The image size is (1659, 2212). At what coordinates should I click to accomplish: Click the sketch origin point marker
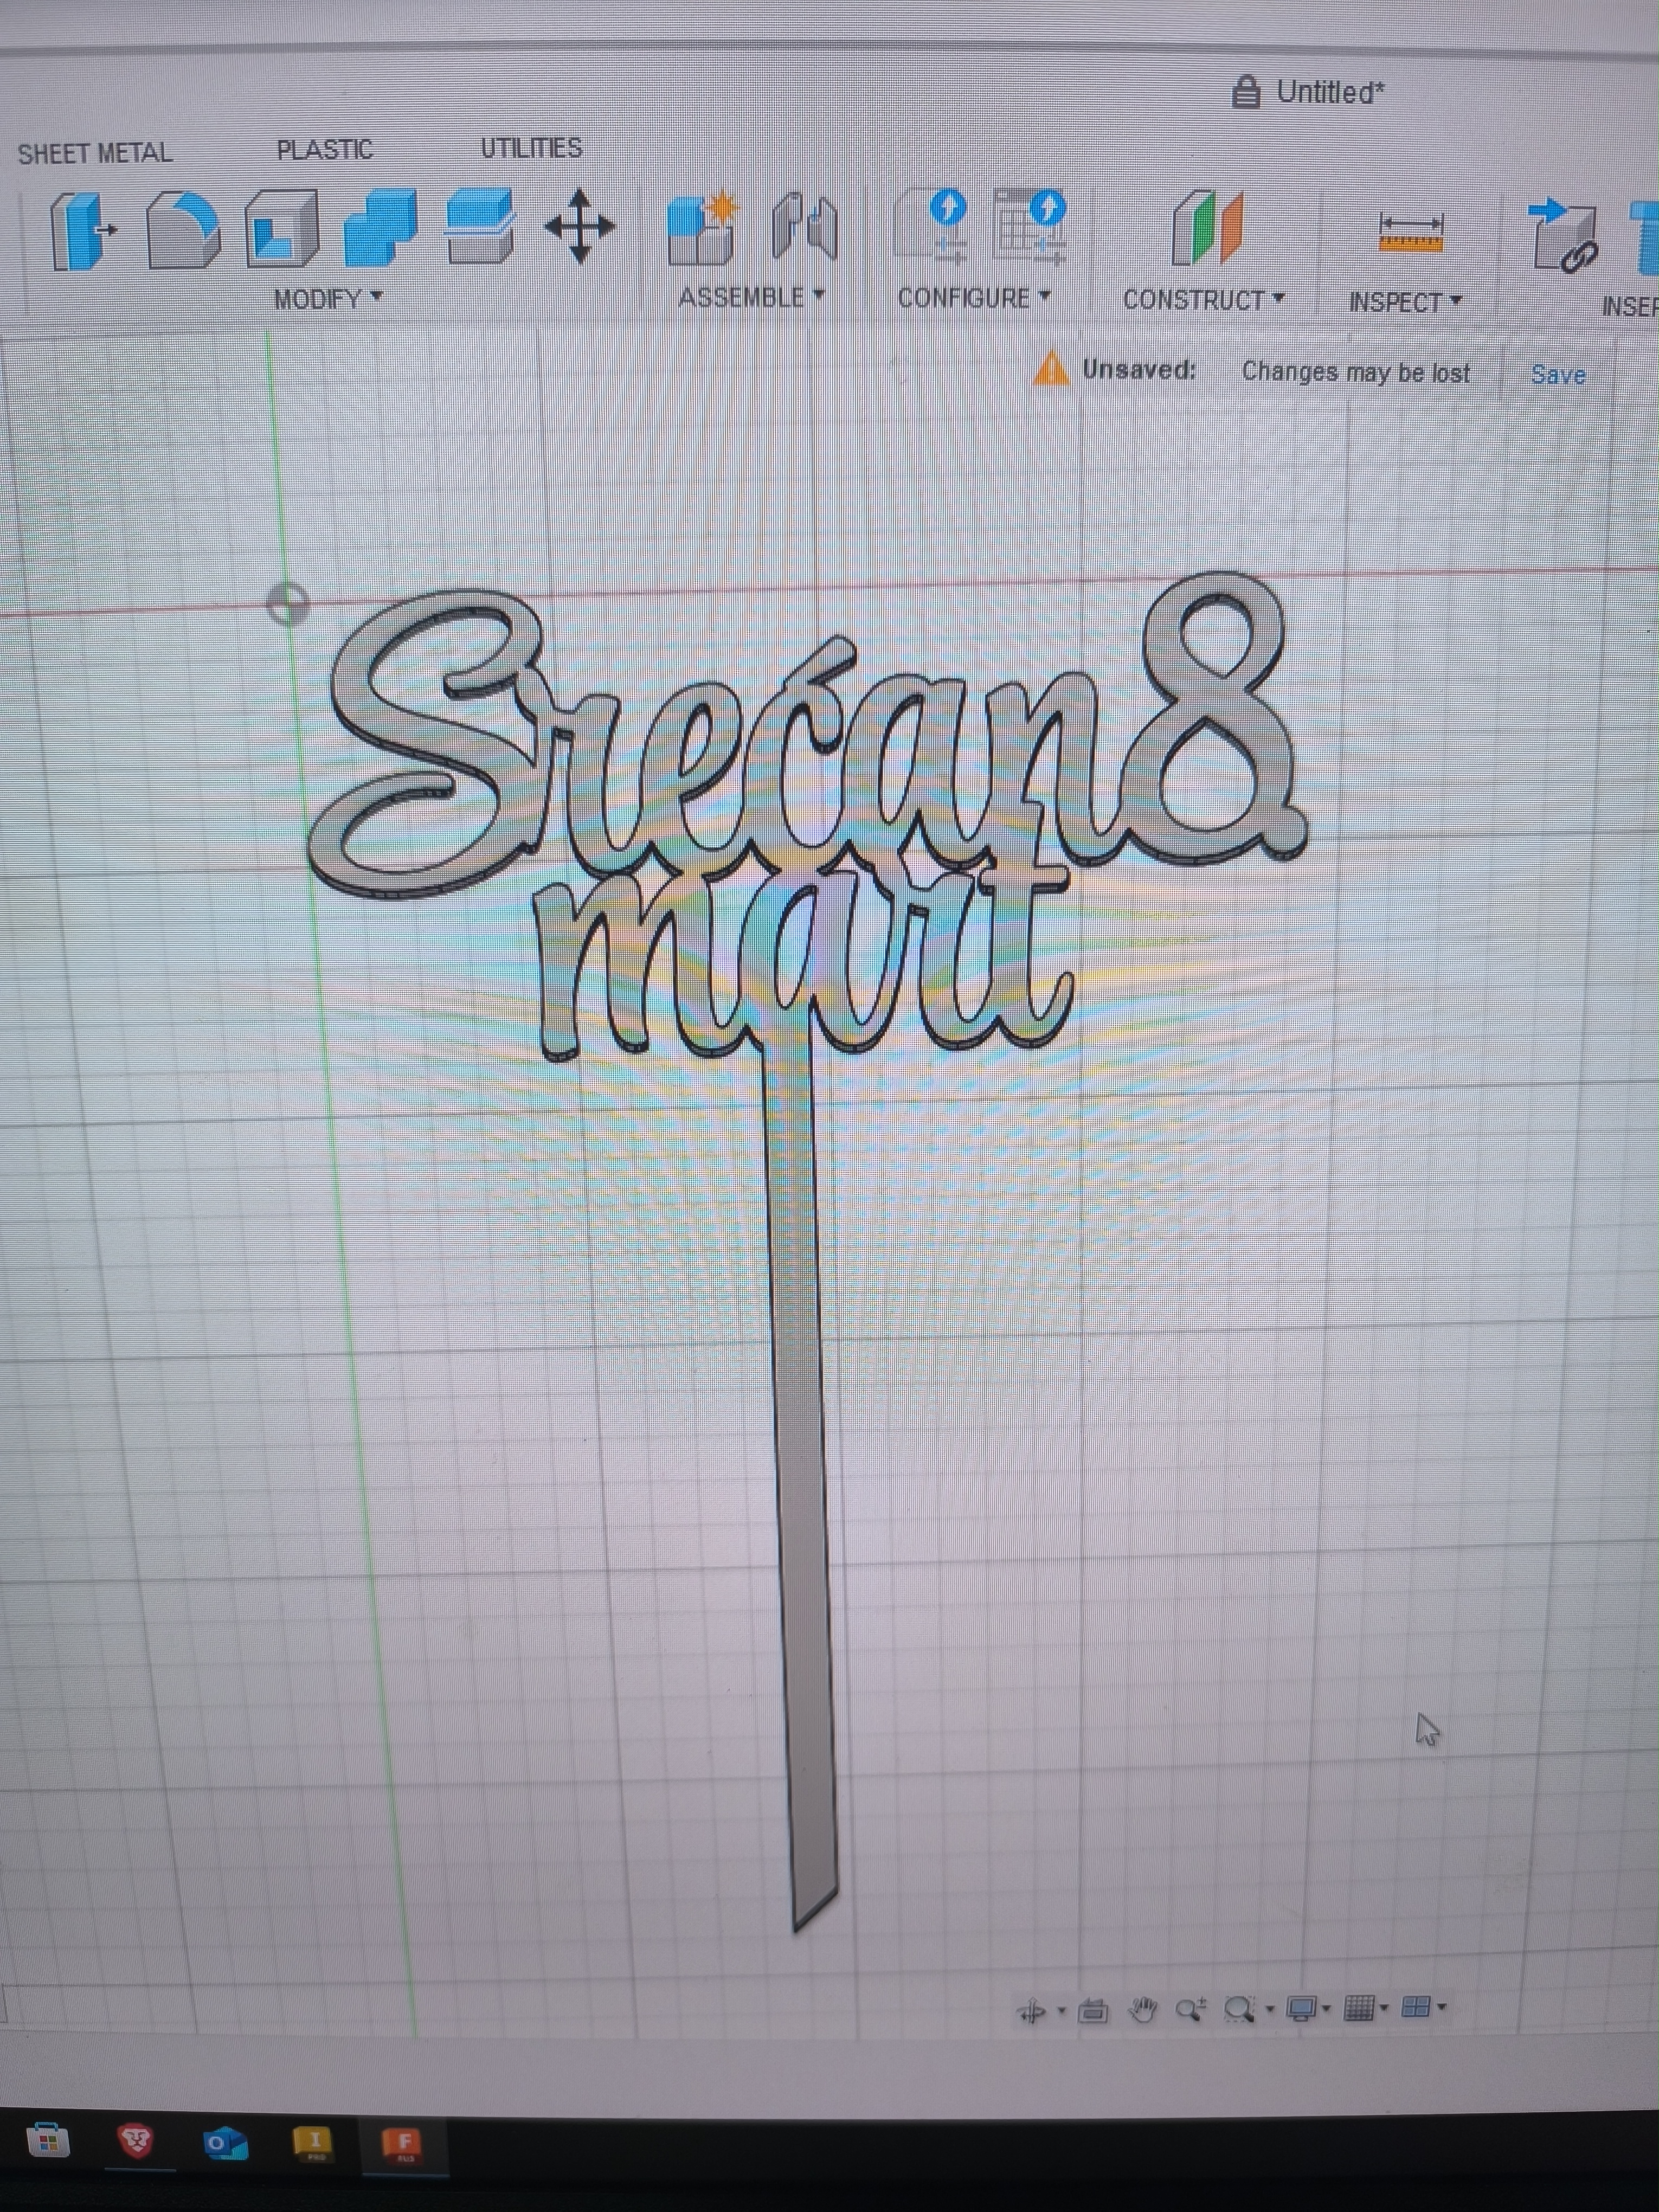pos(289,605)
